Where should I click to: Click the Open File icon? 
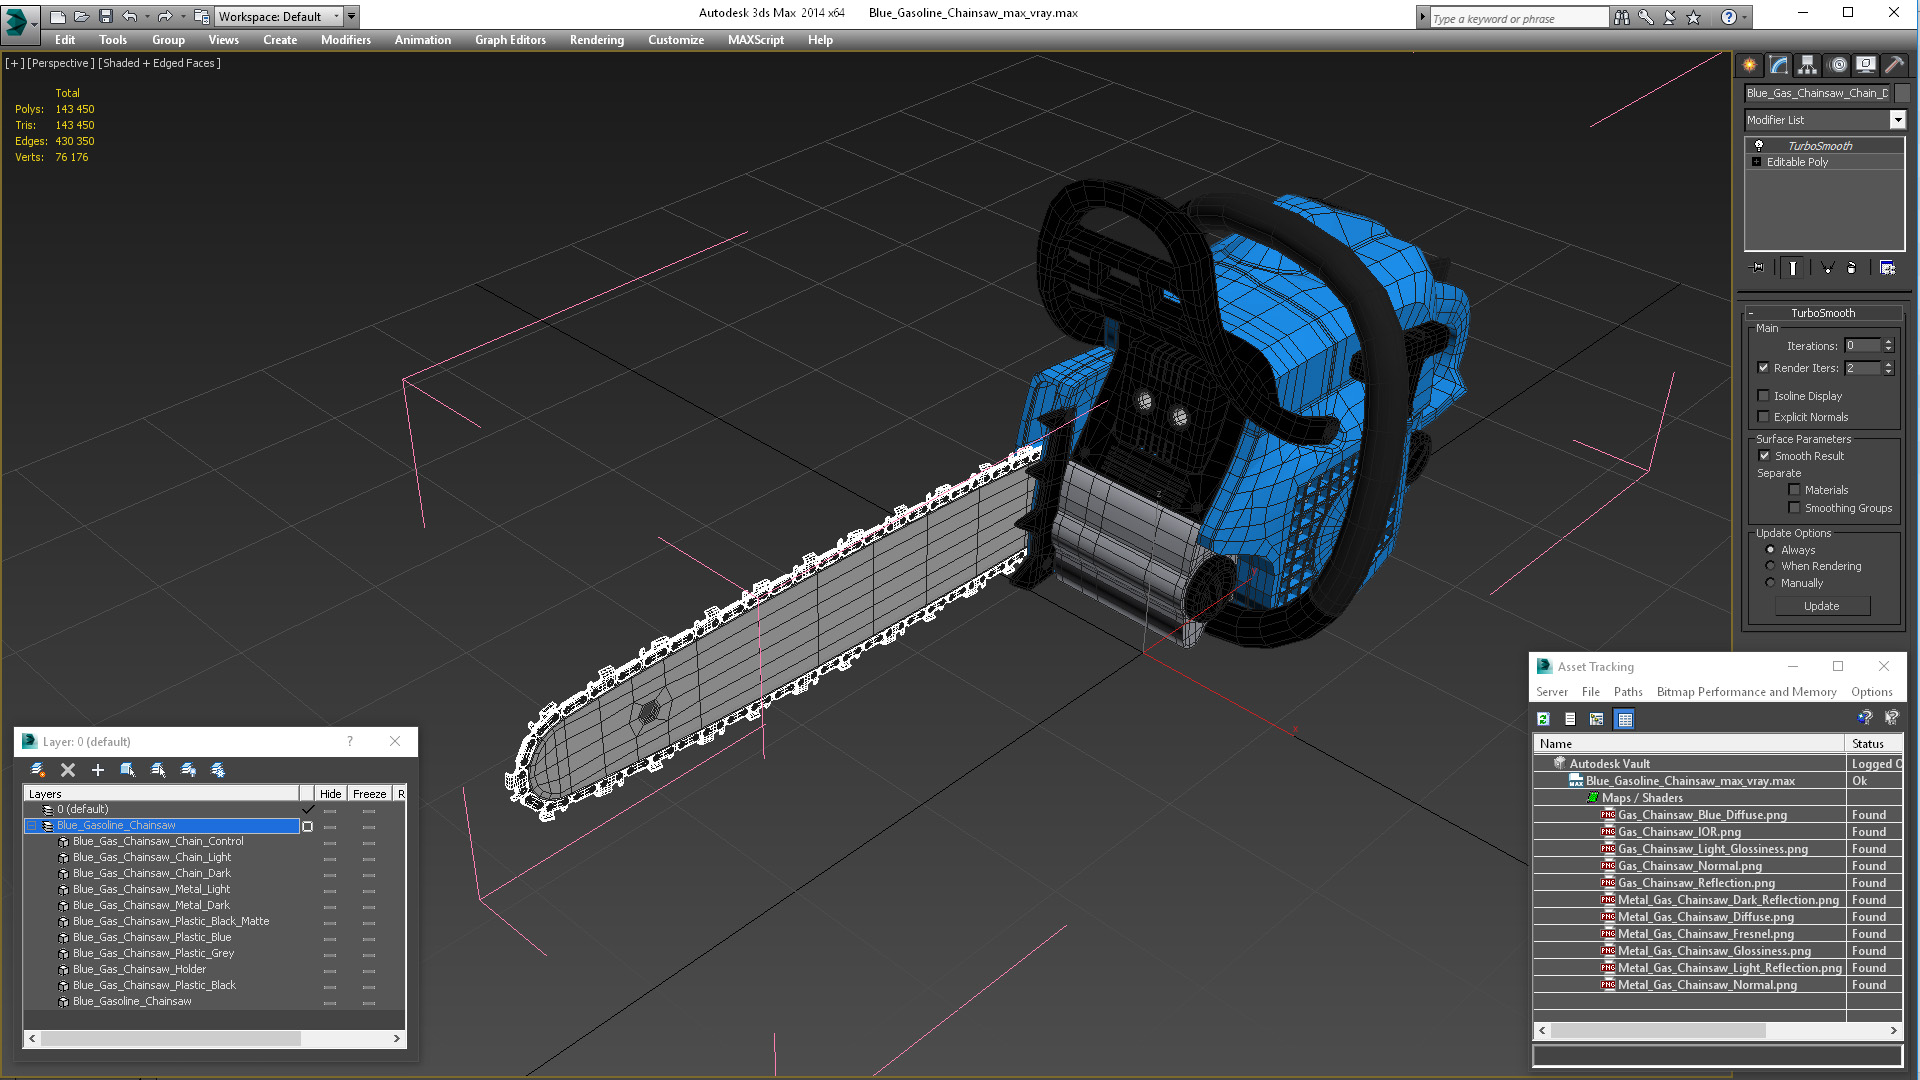click(82, 16)
